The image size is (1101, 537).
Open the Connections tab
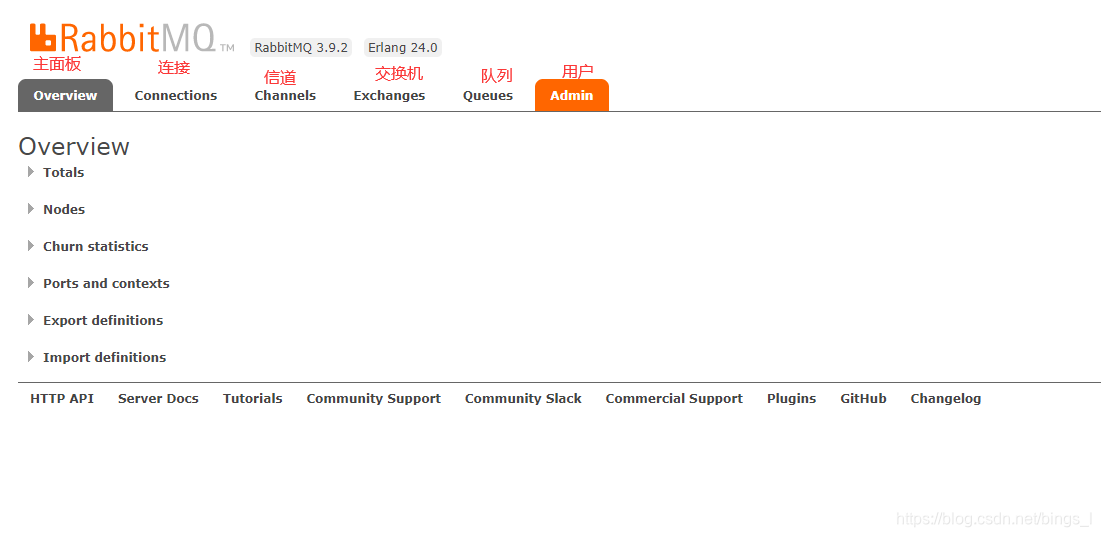176,95
